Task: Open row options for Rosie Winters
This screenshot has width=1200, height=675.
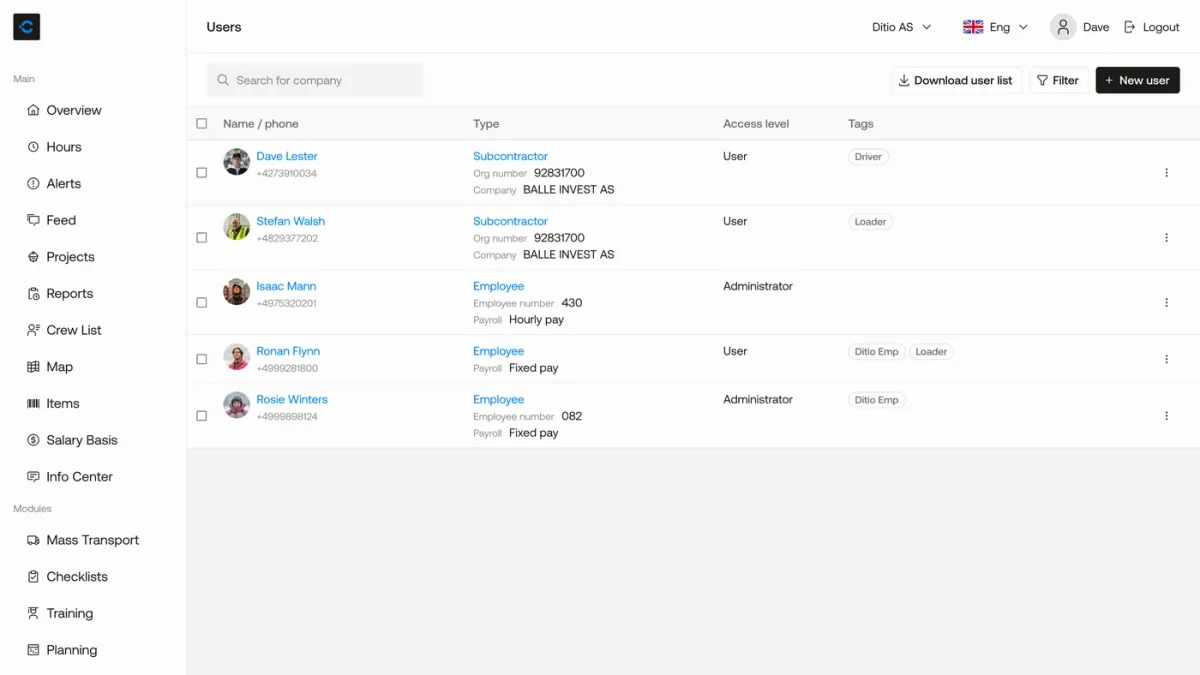Action: coord(1166,416)
